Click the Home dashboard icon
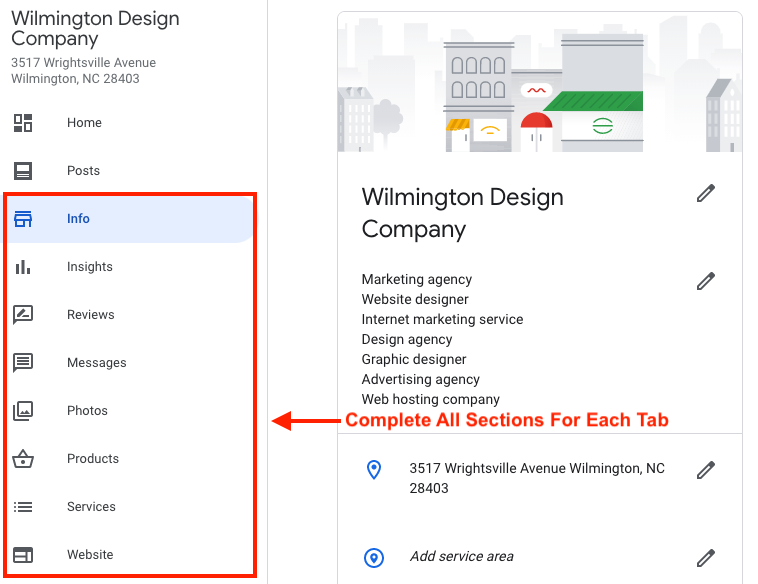758x584 pixels. [x=23, y=123]
